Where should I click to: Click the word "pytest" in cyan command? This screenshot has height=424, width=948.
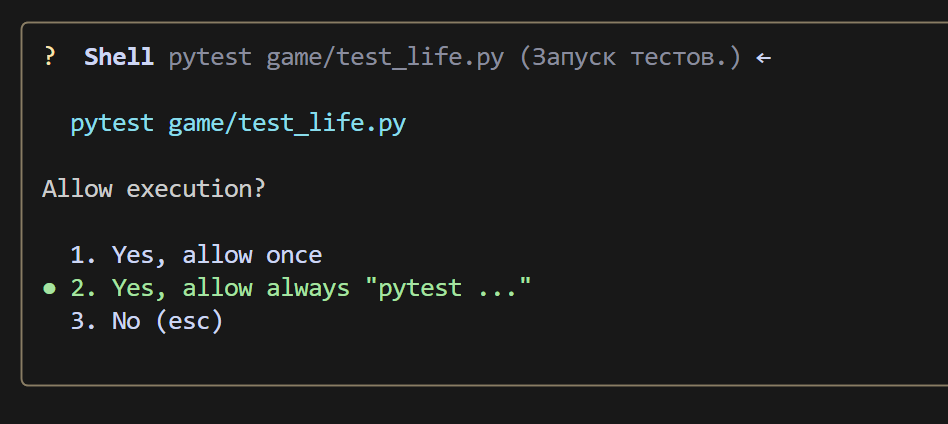click(x=112, y=123)
